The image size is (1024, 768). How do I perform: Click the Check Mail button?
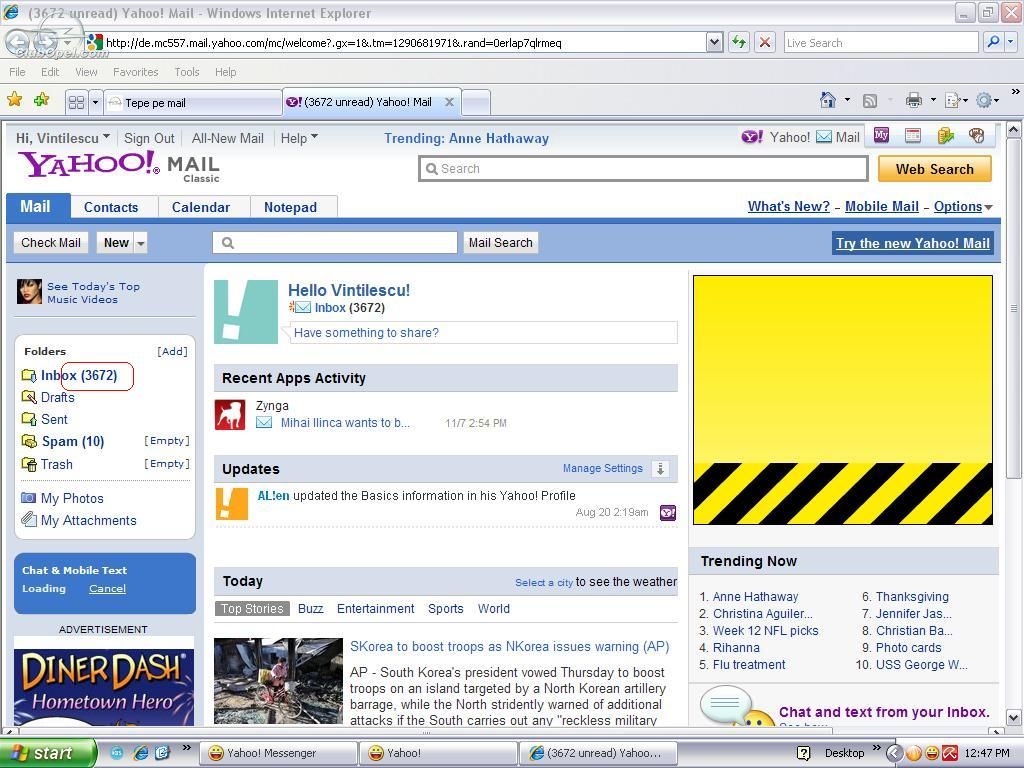(51, 243)
